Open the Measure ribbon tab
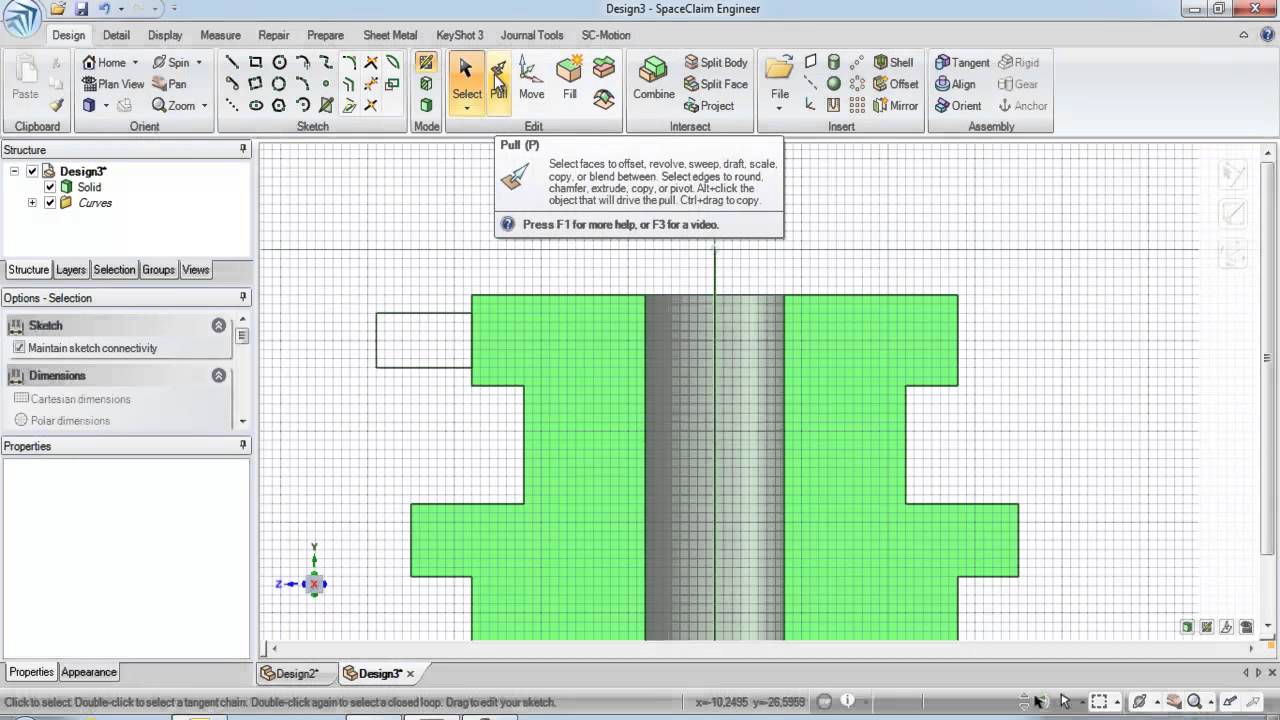This screenshot has height=720, width=1280. (220, 35)
